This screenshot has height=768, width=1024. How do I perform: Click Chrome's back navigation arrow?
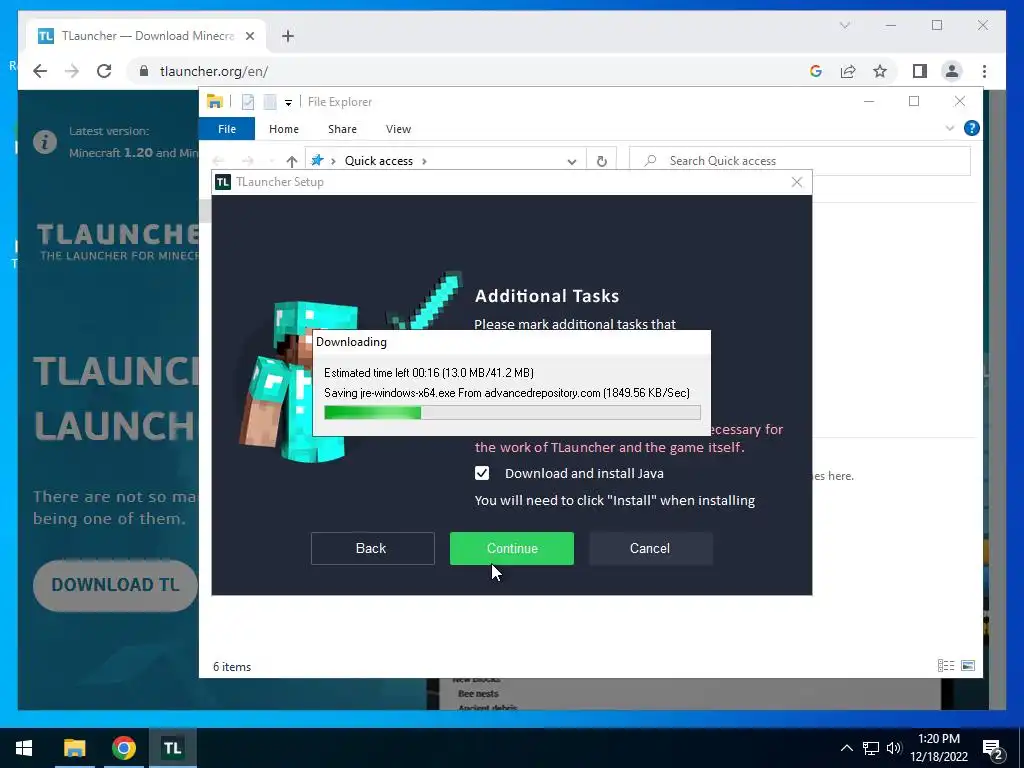pyautogui.click(x=40, y=71)
